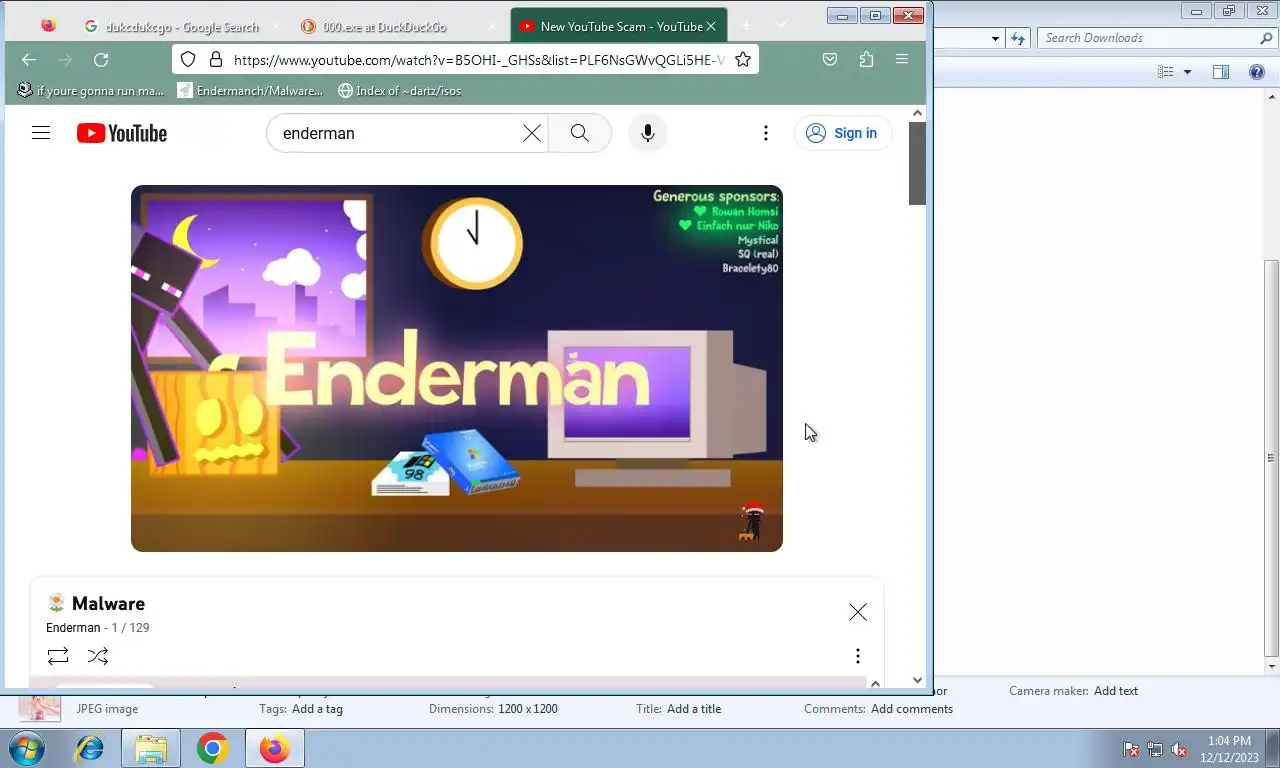The width and height of the screenshot is (1280, 768).
Task: Open Windows Explorer taskbar button
Action: pyautogui.click(x=151, y=748)
